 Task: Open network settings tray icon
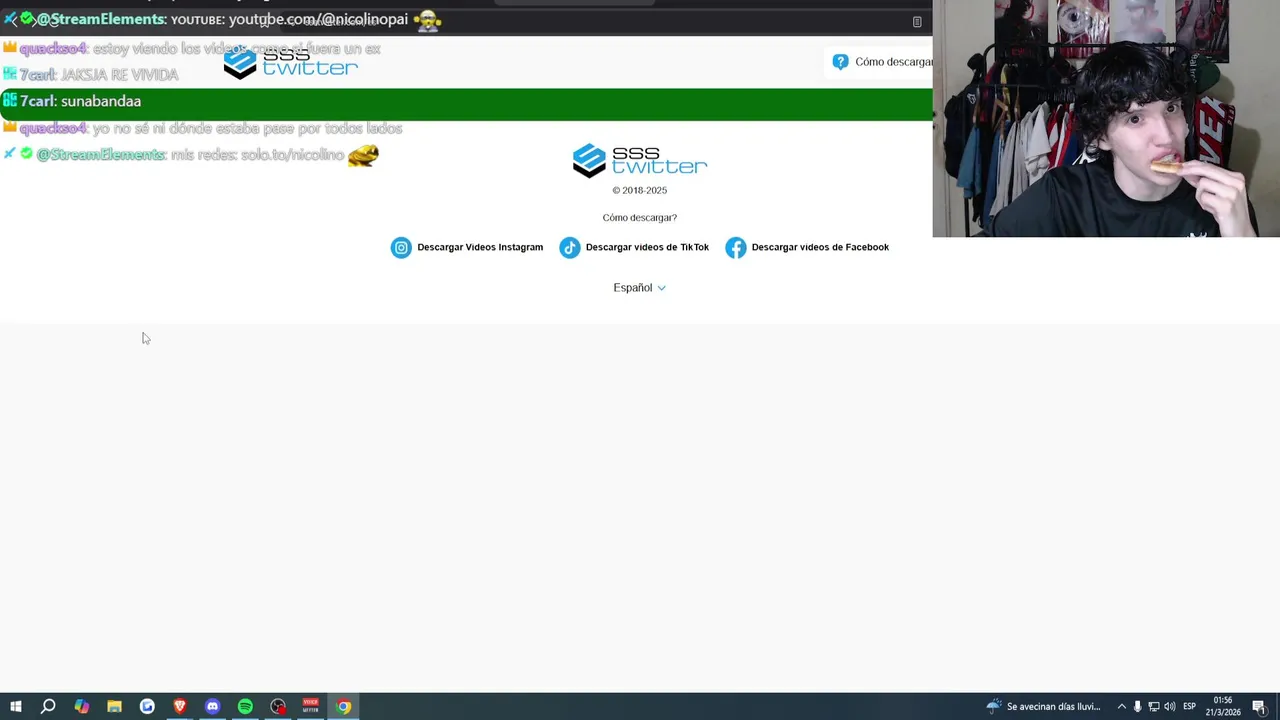[x=1153, y=706]
